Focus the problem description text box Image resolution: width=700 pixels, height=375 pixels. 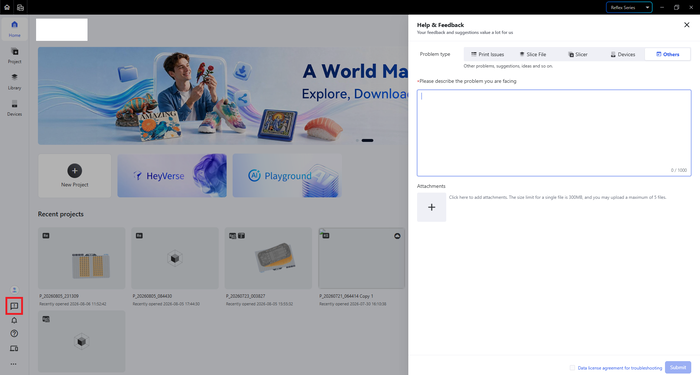click(554, 133)
